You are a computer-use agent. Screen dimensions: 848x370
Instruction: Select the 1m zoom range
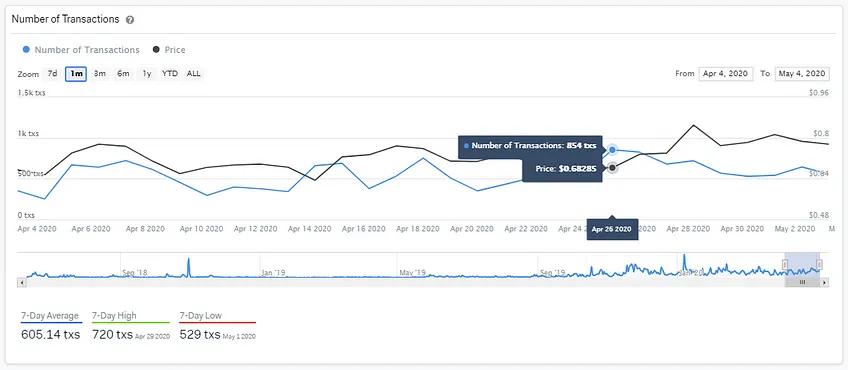(x=76, y=74)
